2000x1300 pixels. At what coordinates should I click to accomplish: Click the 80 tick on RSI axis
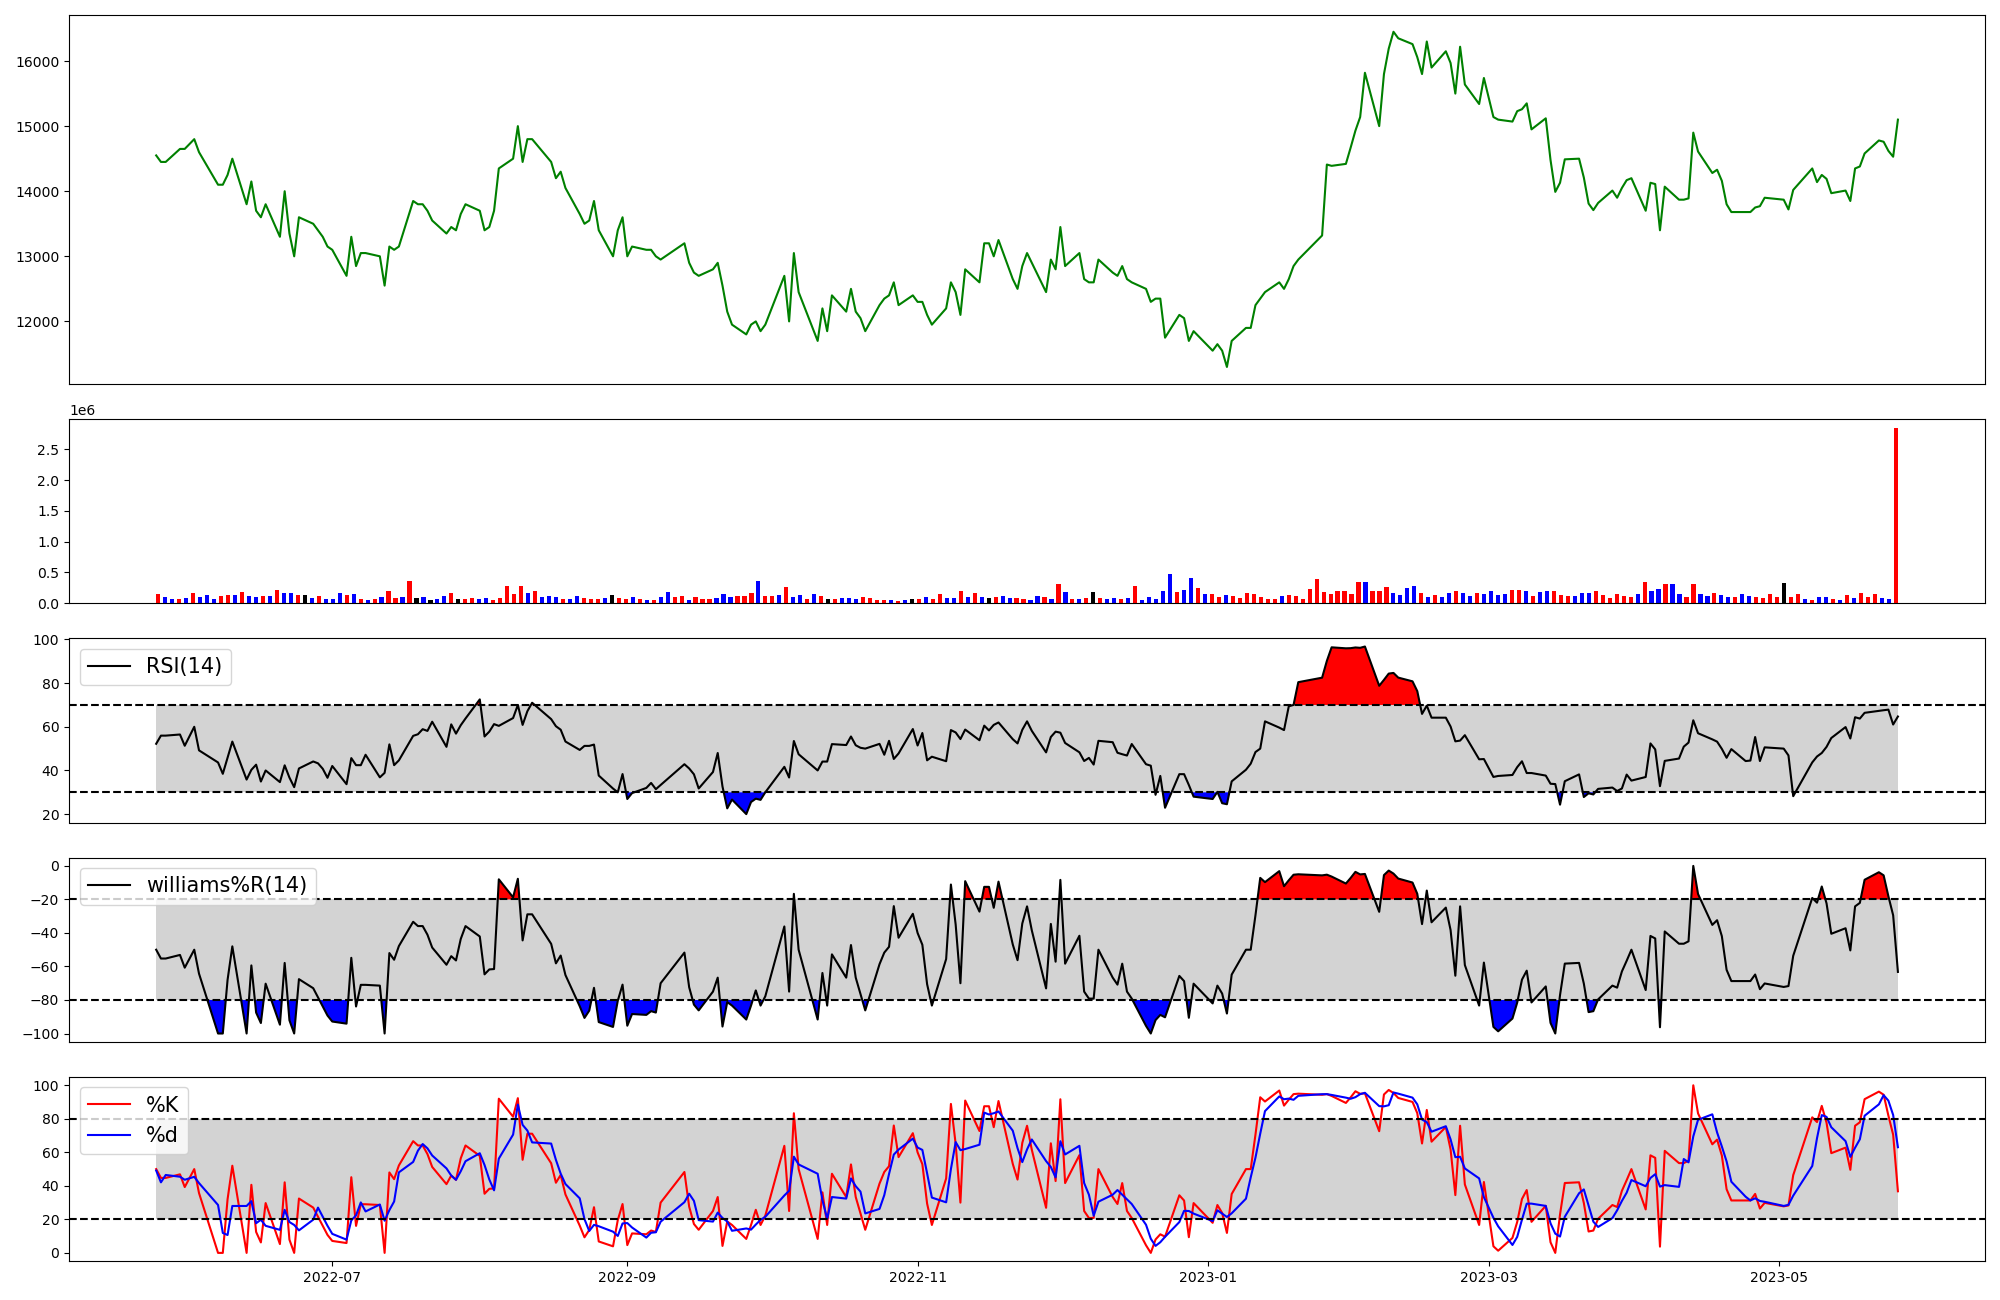[50, 684]
